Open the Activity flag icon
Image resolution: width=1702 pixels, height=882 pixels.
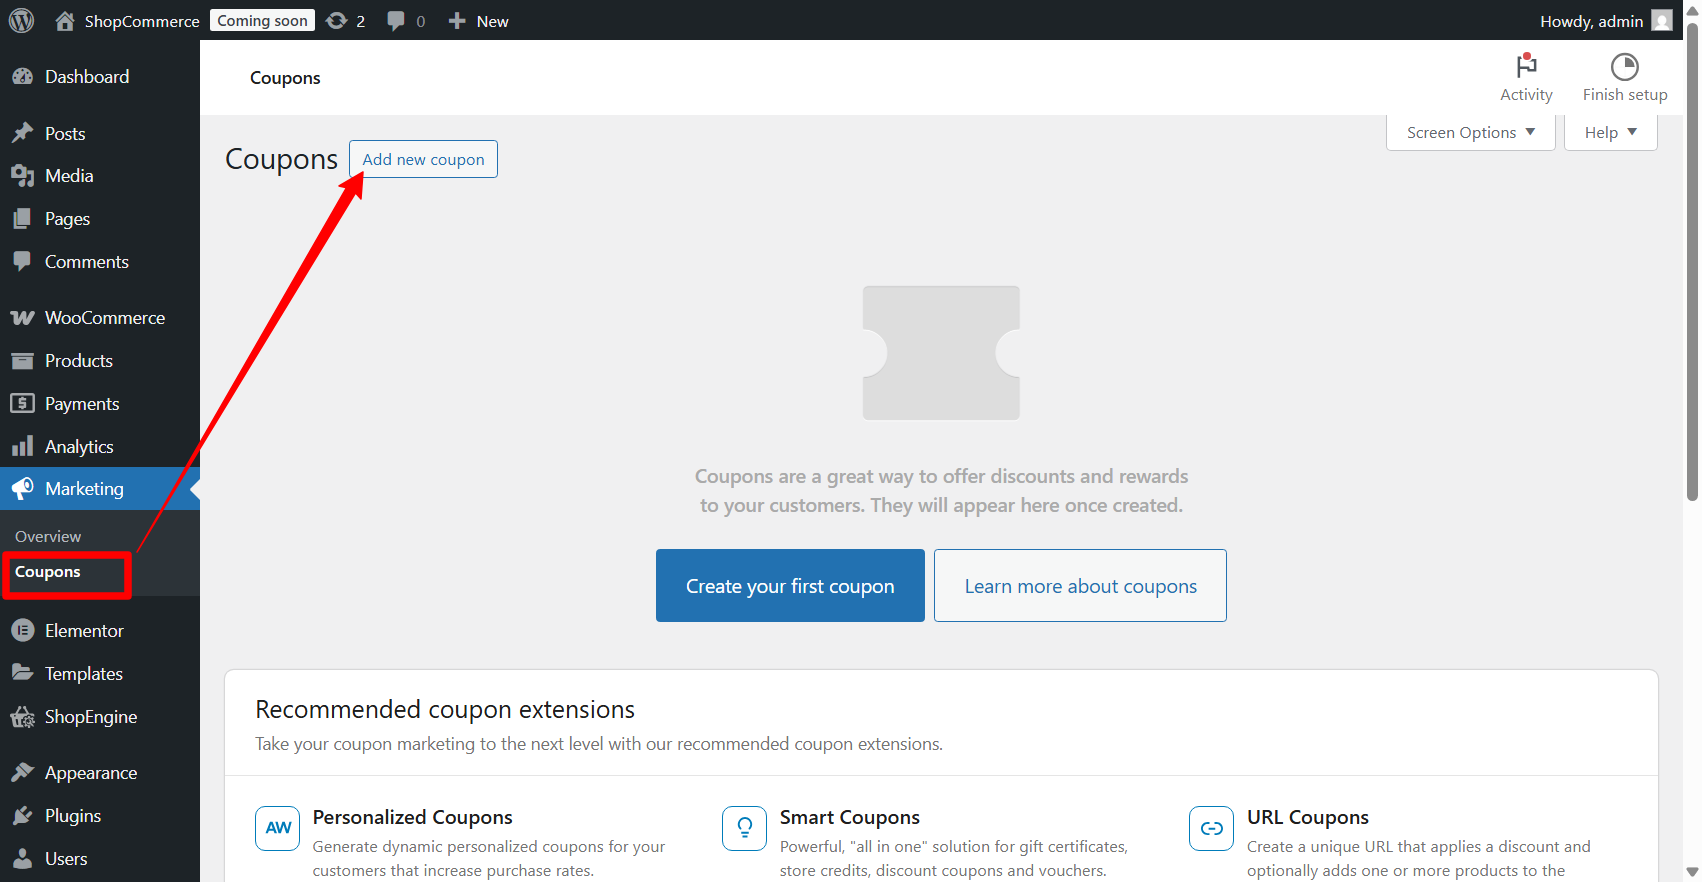tap(1526, 65)
